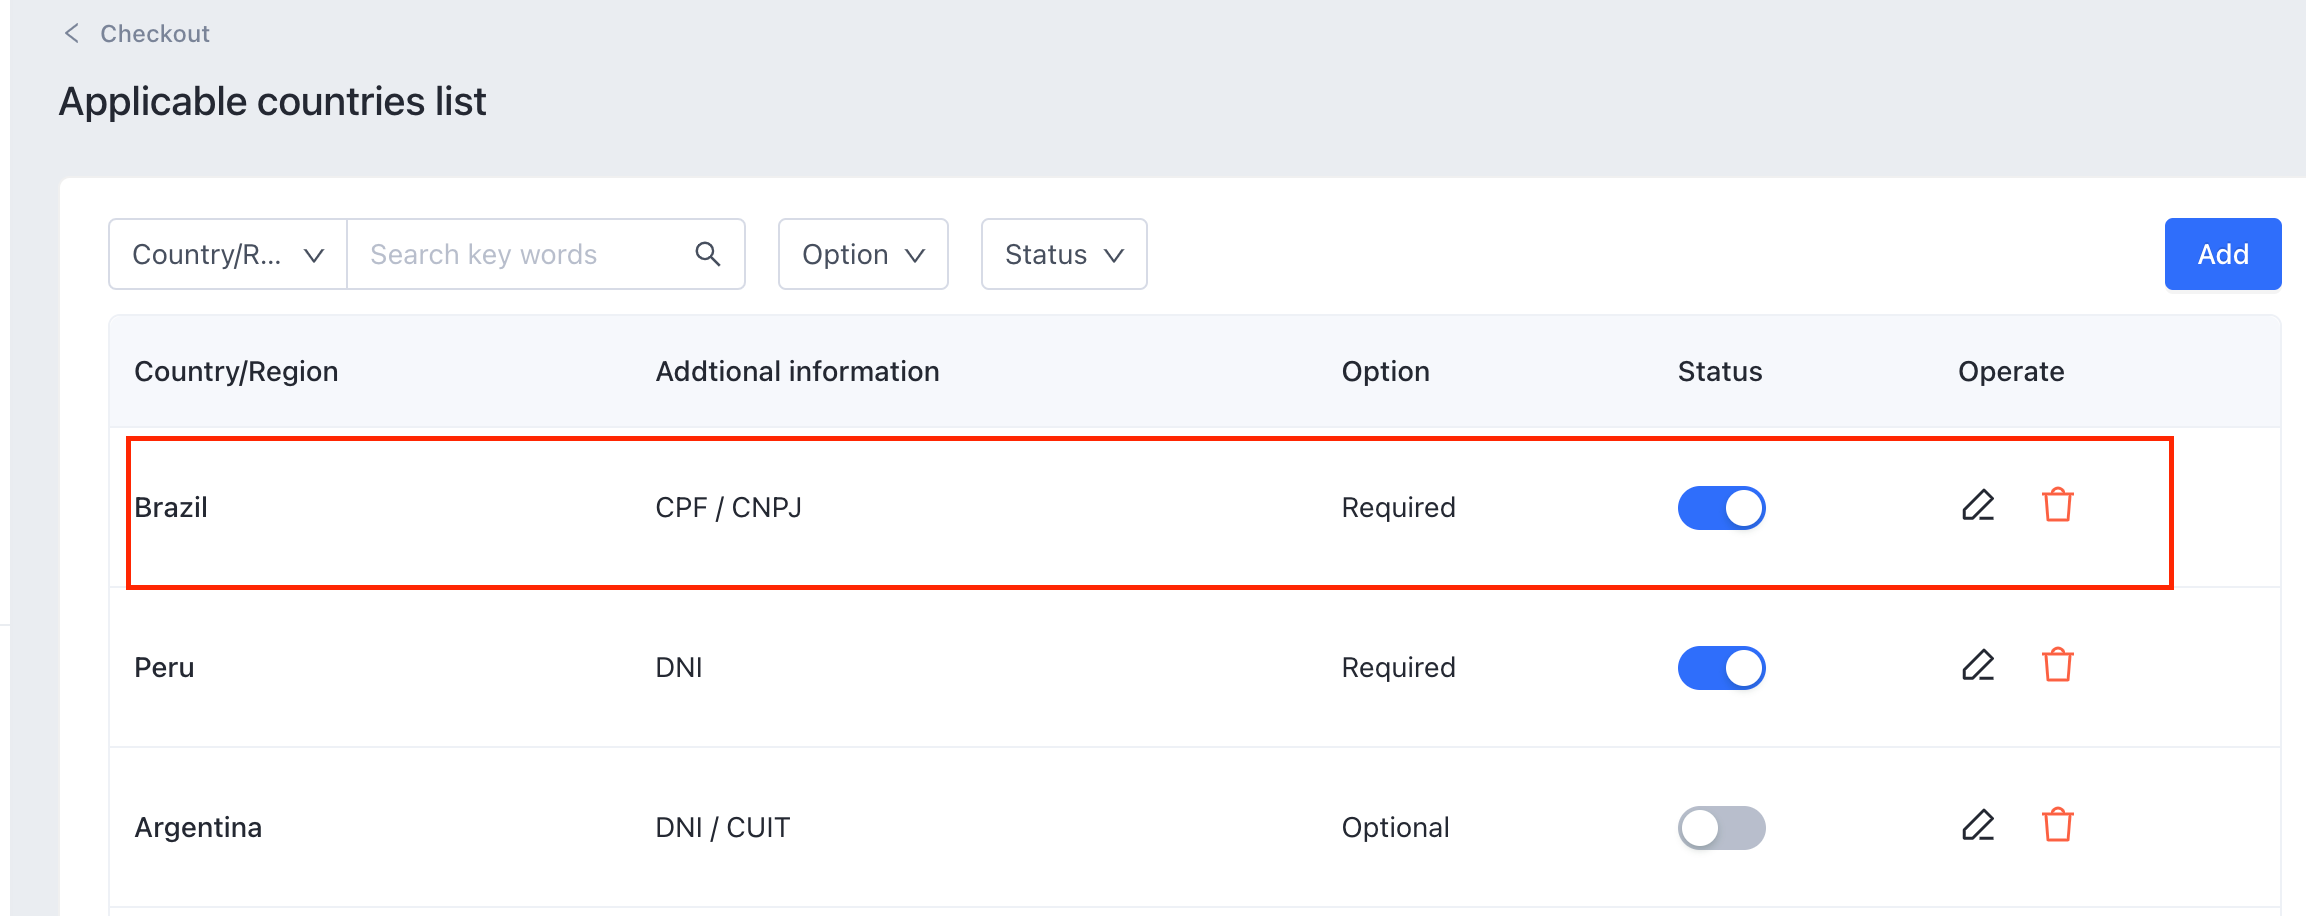Click the Status column header

coord(1719,372)
